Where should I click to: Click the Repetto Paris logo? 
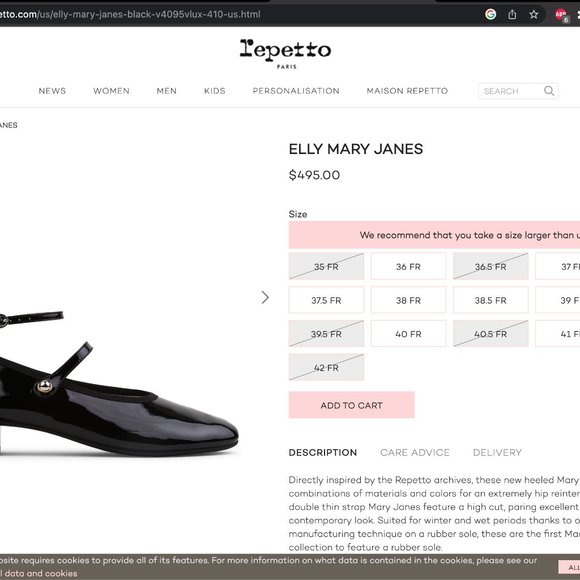(286, 54)
